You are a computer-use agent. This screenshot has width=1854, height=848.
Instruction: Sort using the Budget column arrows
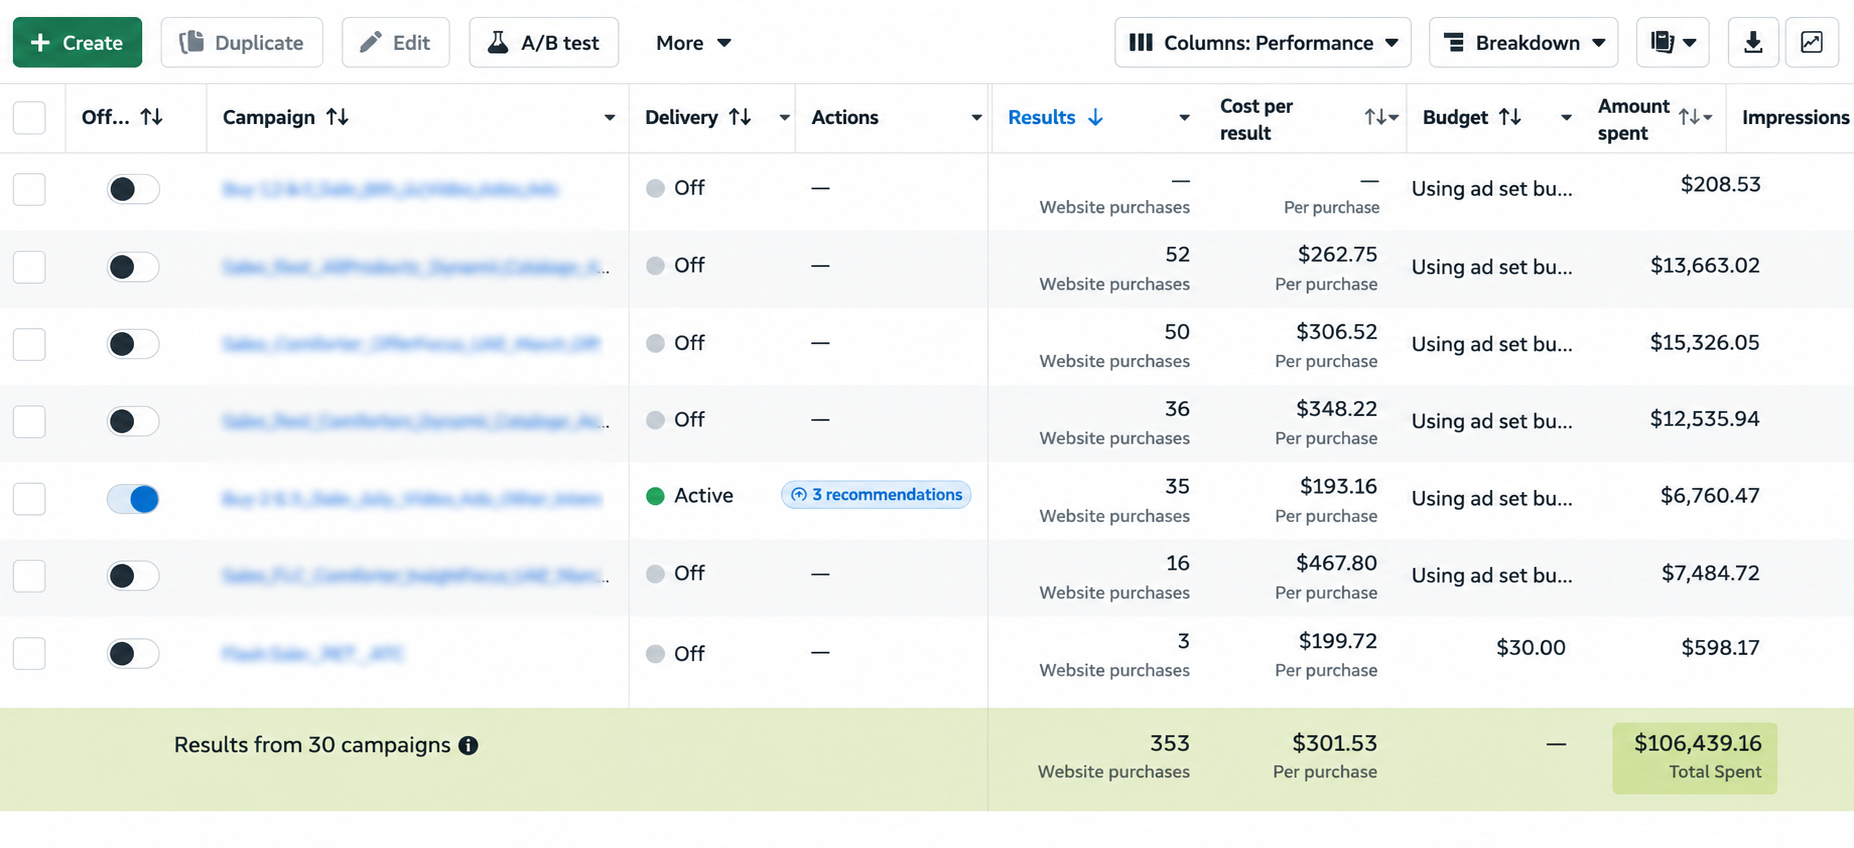click(x=1510, y=117)
